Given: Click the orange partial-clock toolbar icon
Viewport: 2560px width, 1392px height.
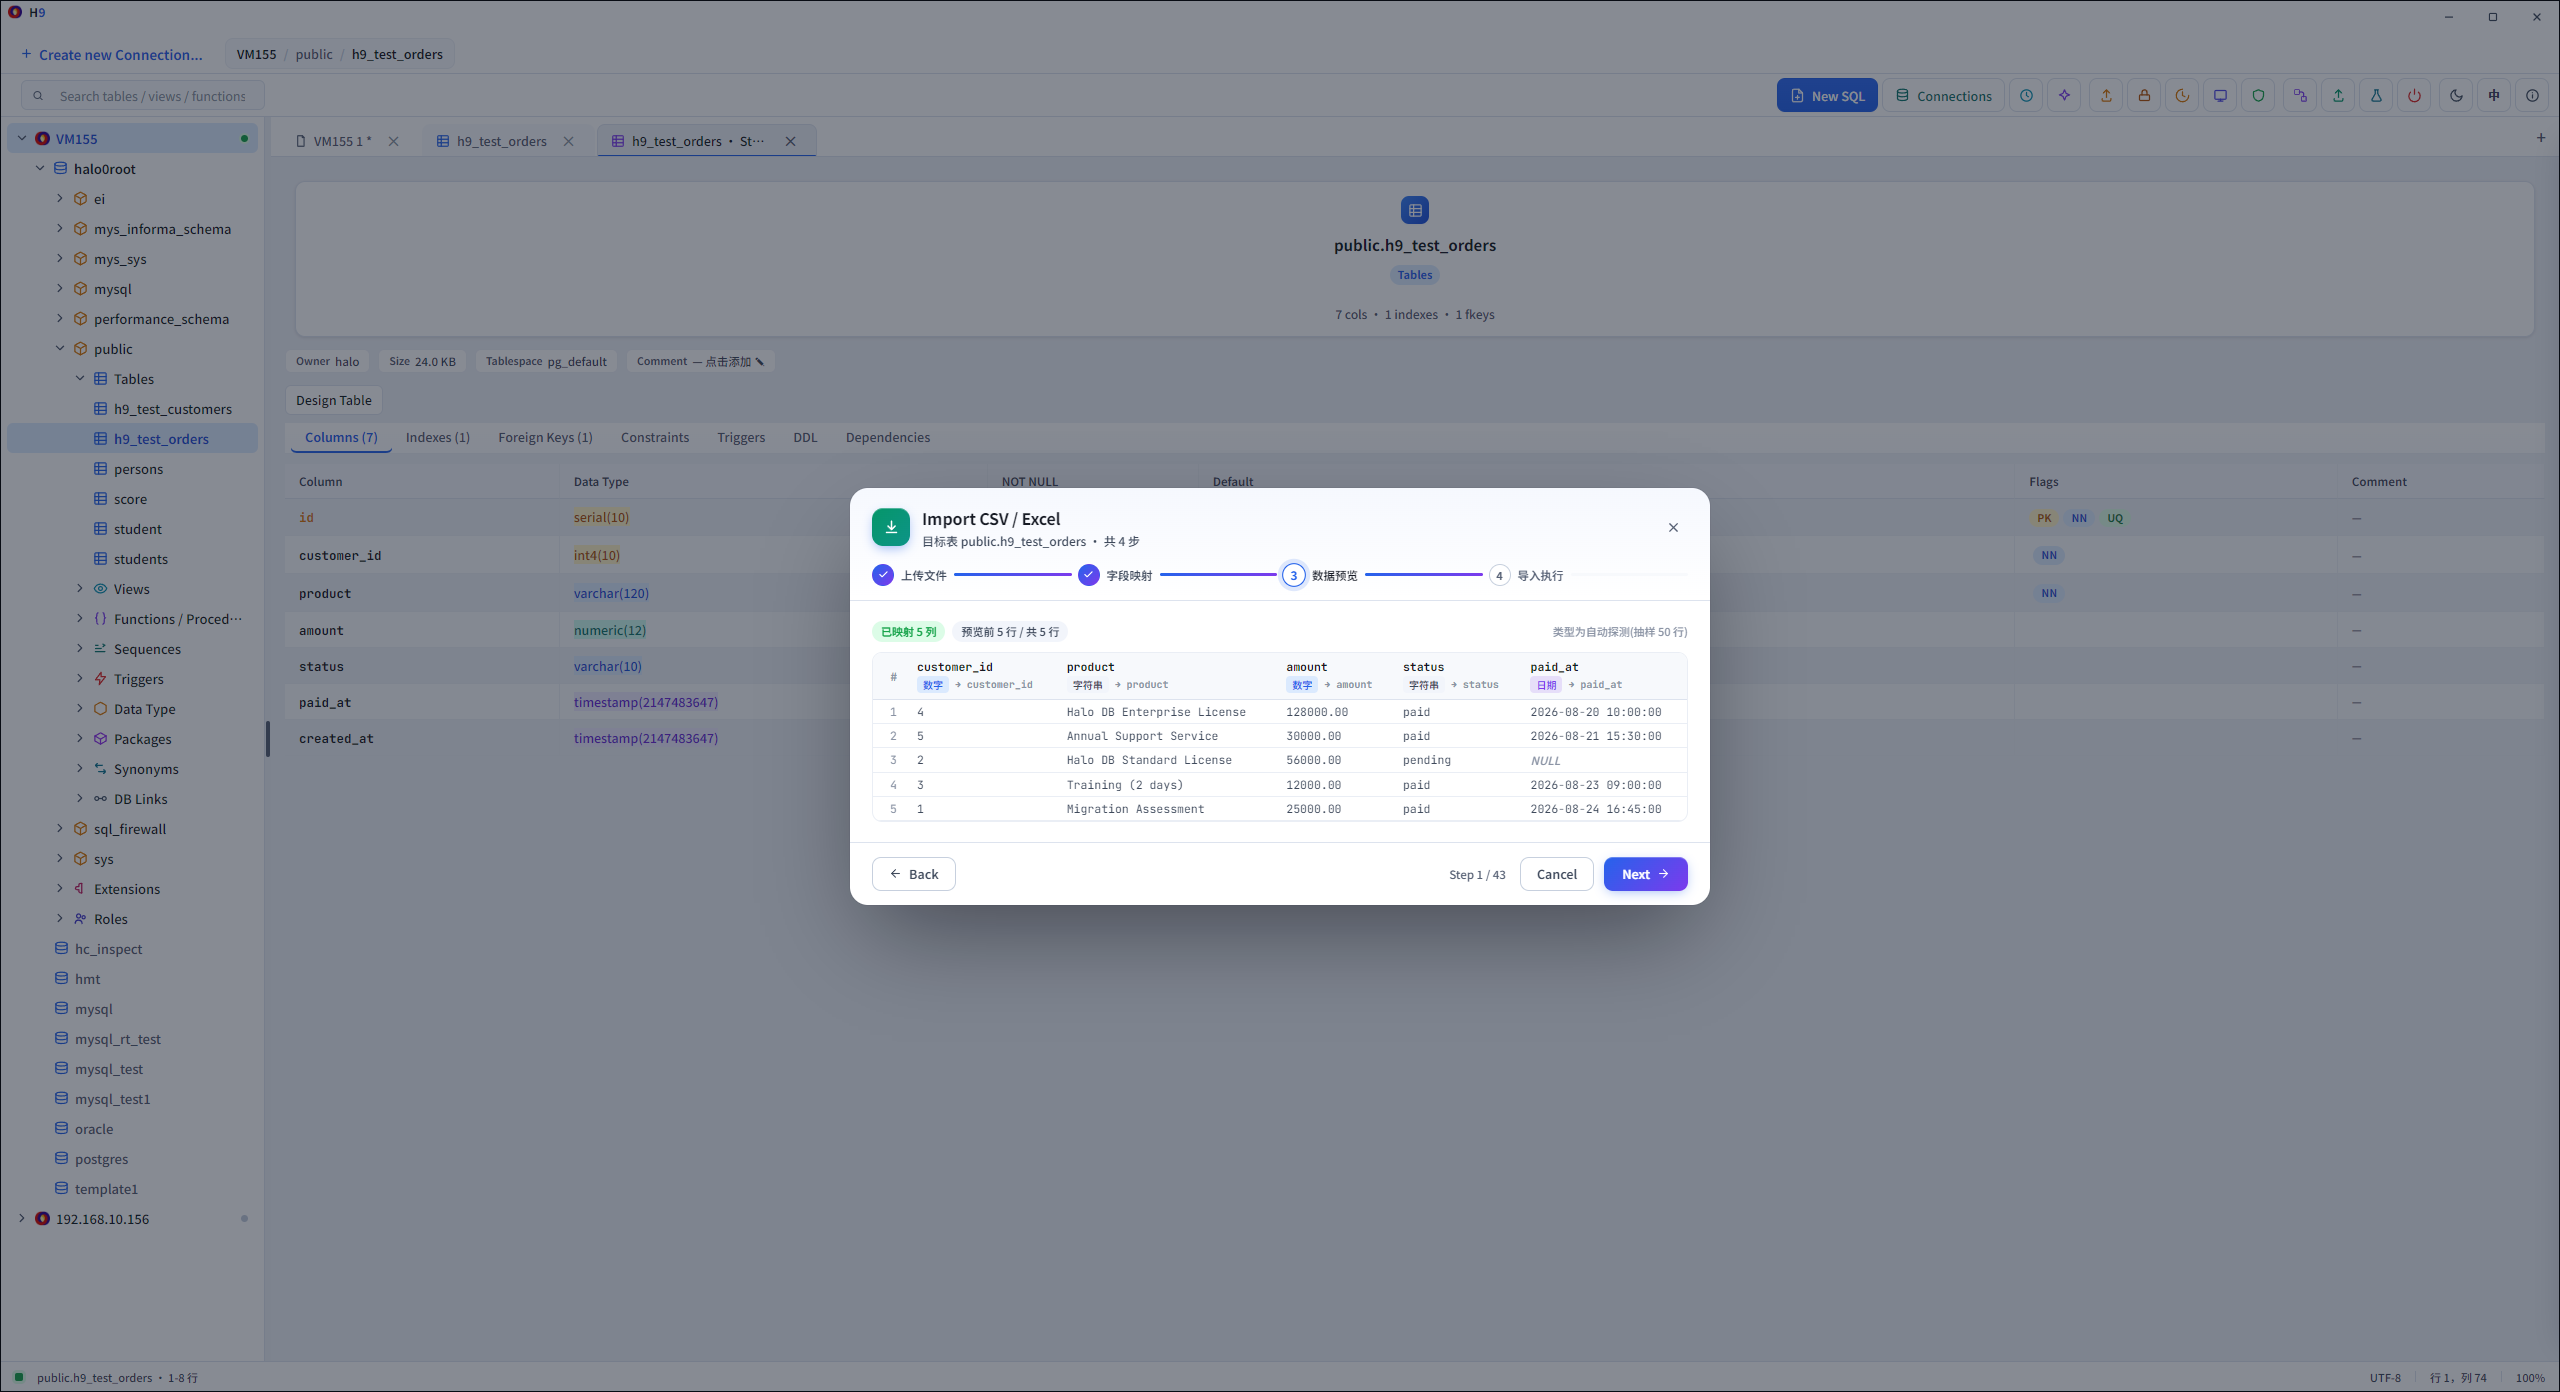Looking at the screenshot, I should click(x=2182, y=96).
